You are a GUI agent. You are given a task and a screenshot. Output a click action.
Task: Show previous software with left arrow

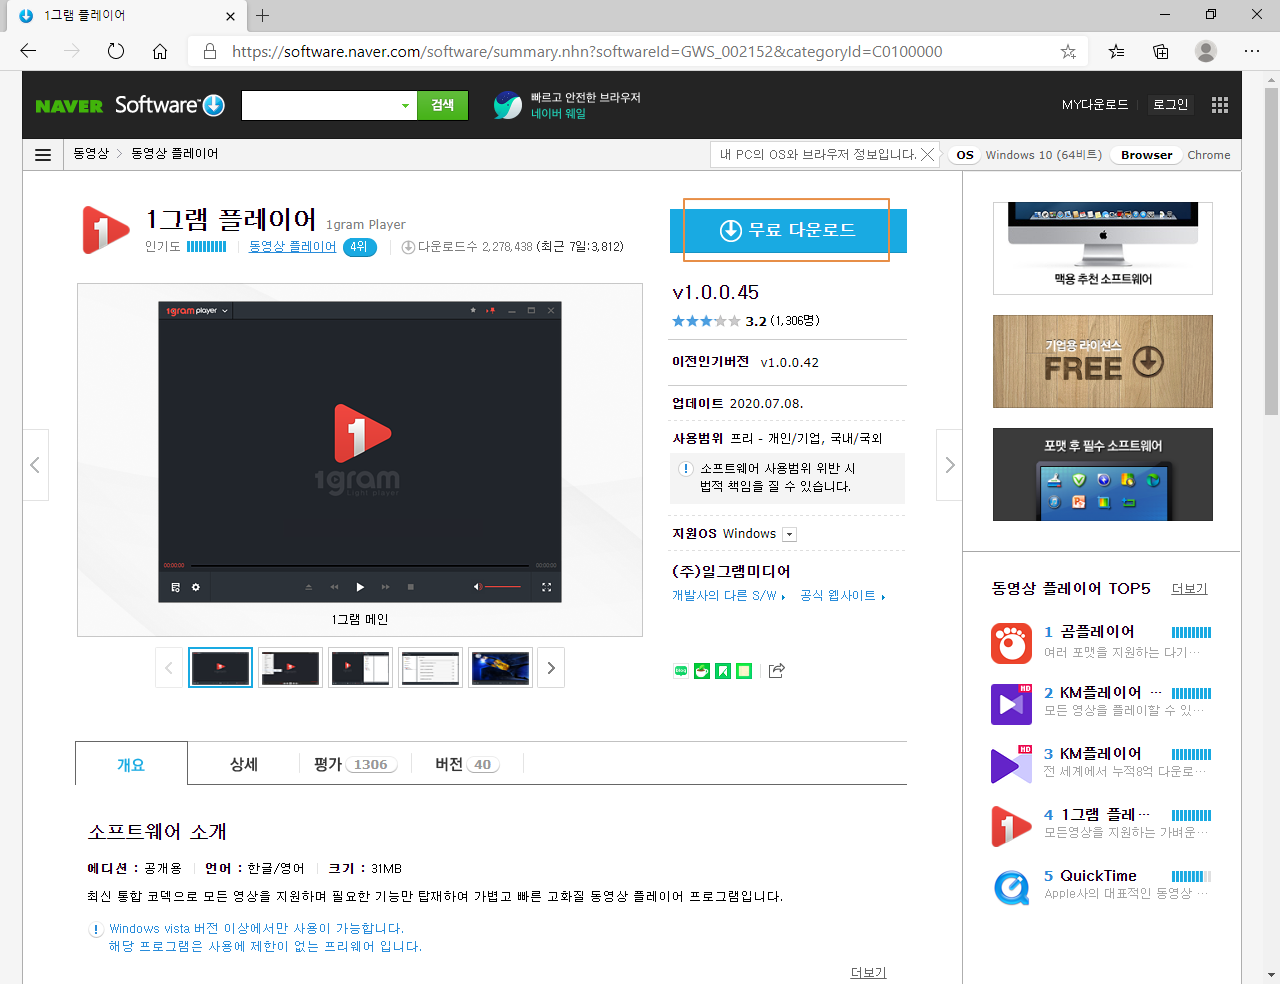click(x=35, y=465)
